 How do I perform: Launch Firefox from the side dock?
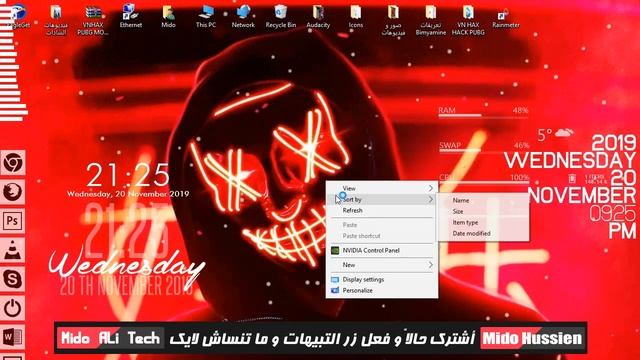coord(12,191)
